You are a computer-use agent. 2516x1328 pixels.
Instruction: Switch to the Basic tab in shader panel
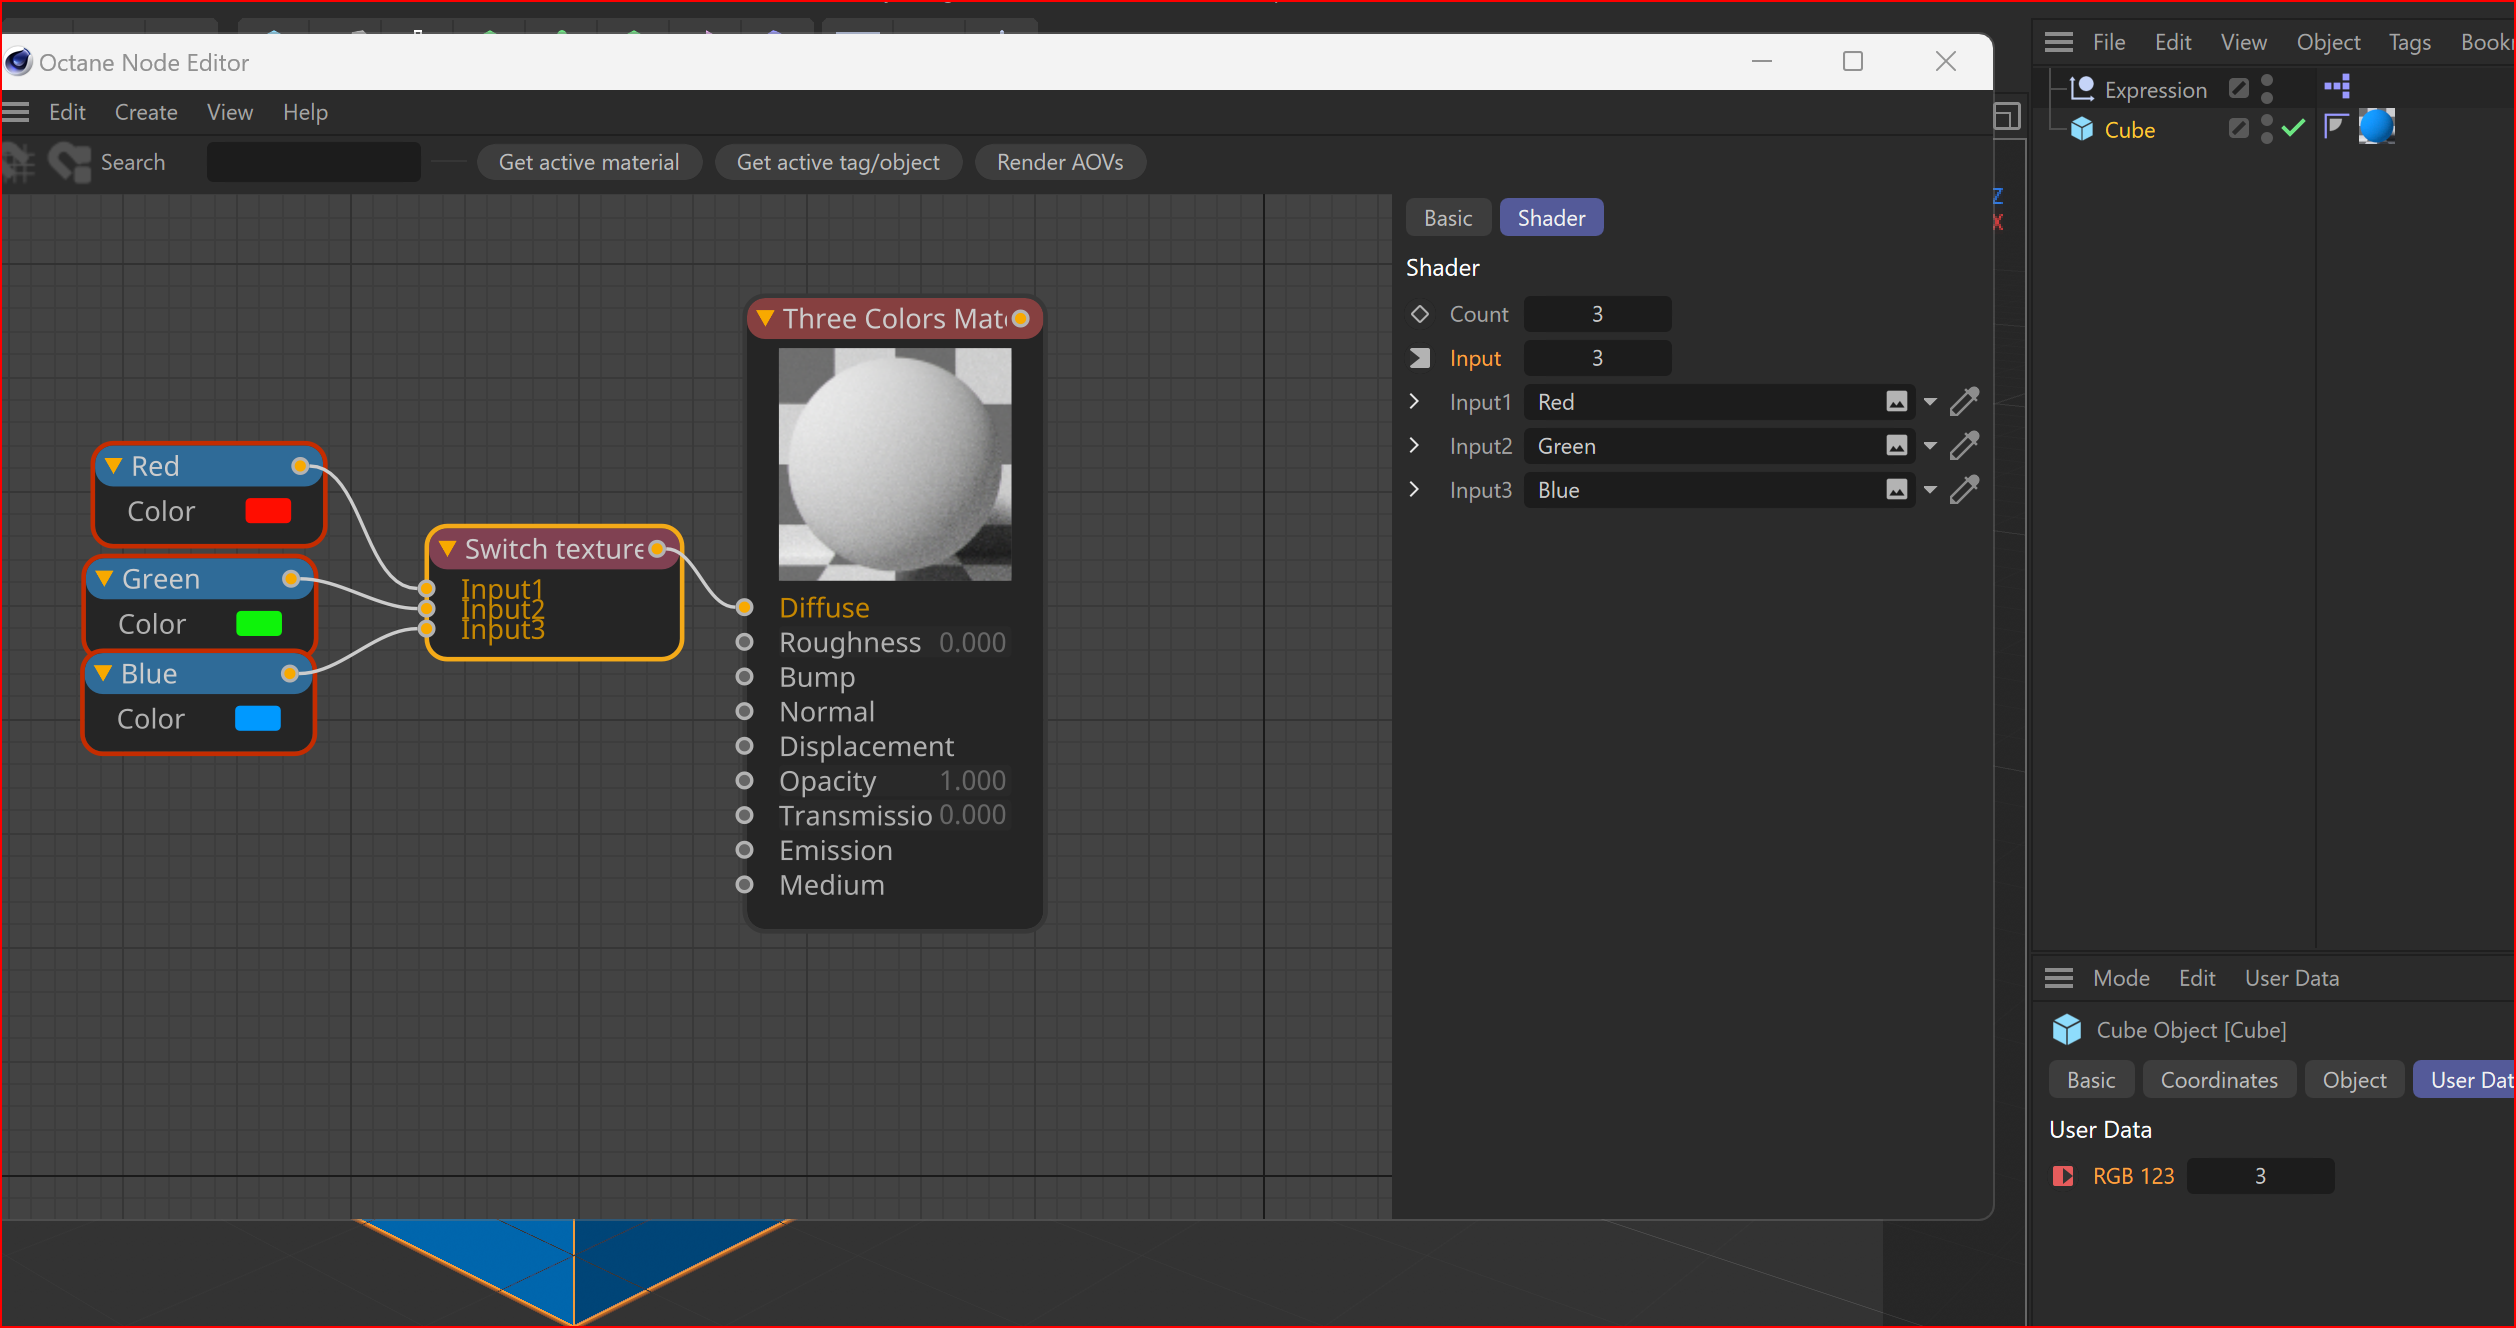coord(1447,218)
